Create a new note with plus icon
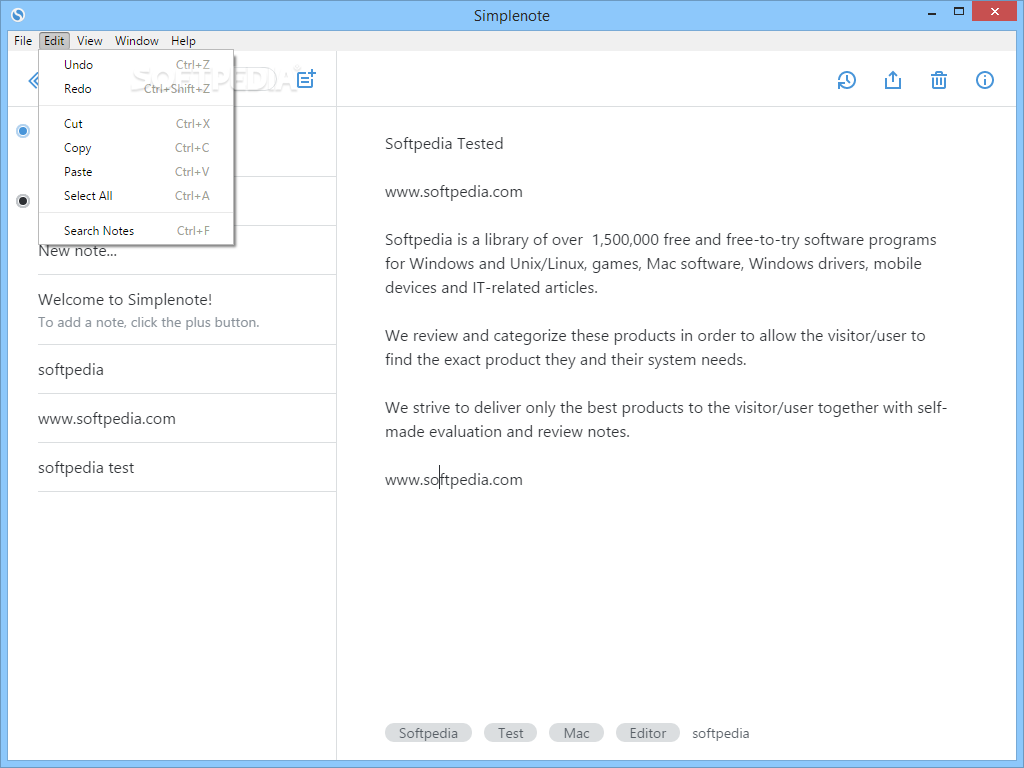Screen dimensions: 1024x768 306,79
